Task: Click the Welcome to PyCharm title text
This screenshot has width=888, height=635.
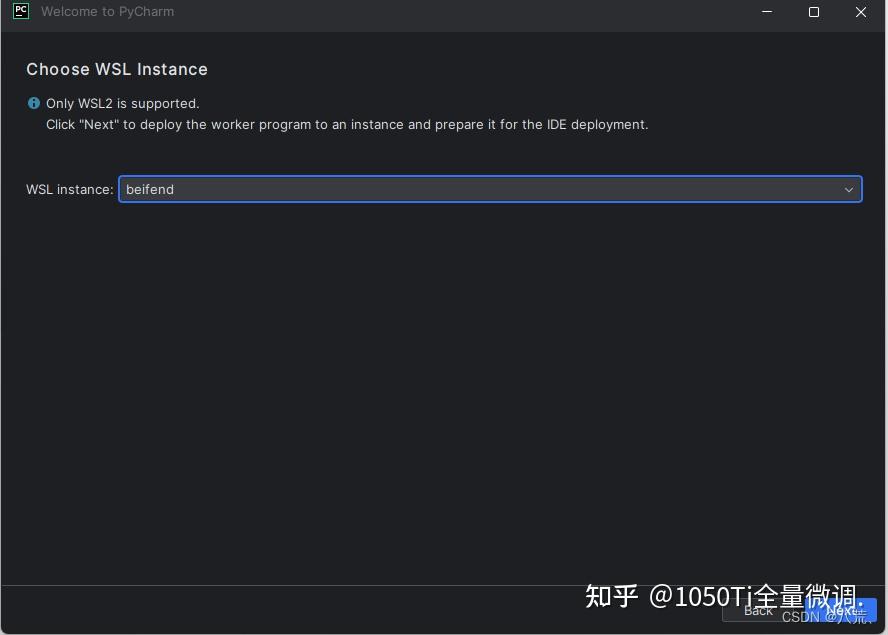Action: pyautogui.click(x=107, y=11)
